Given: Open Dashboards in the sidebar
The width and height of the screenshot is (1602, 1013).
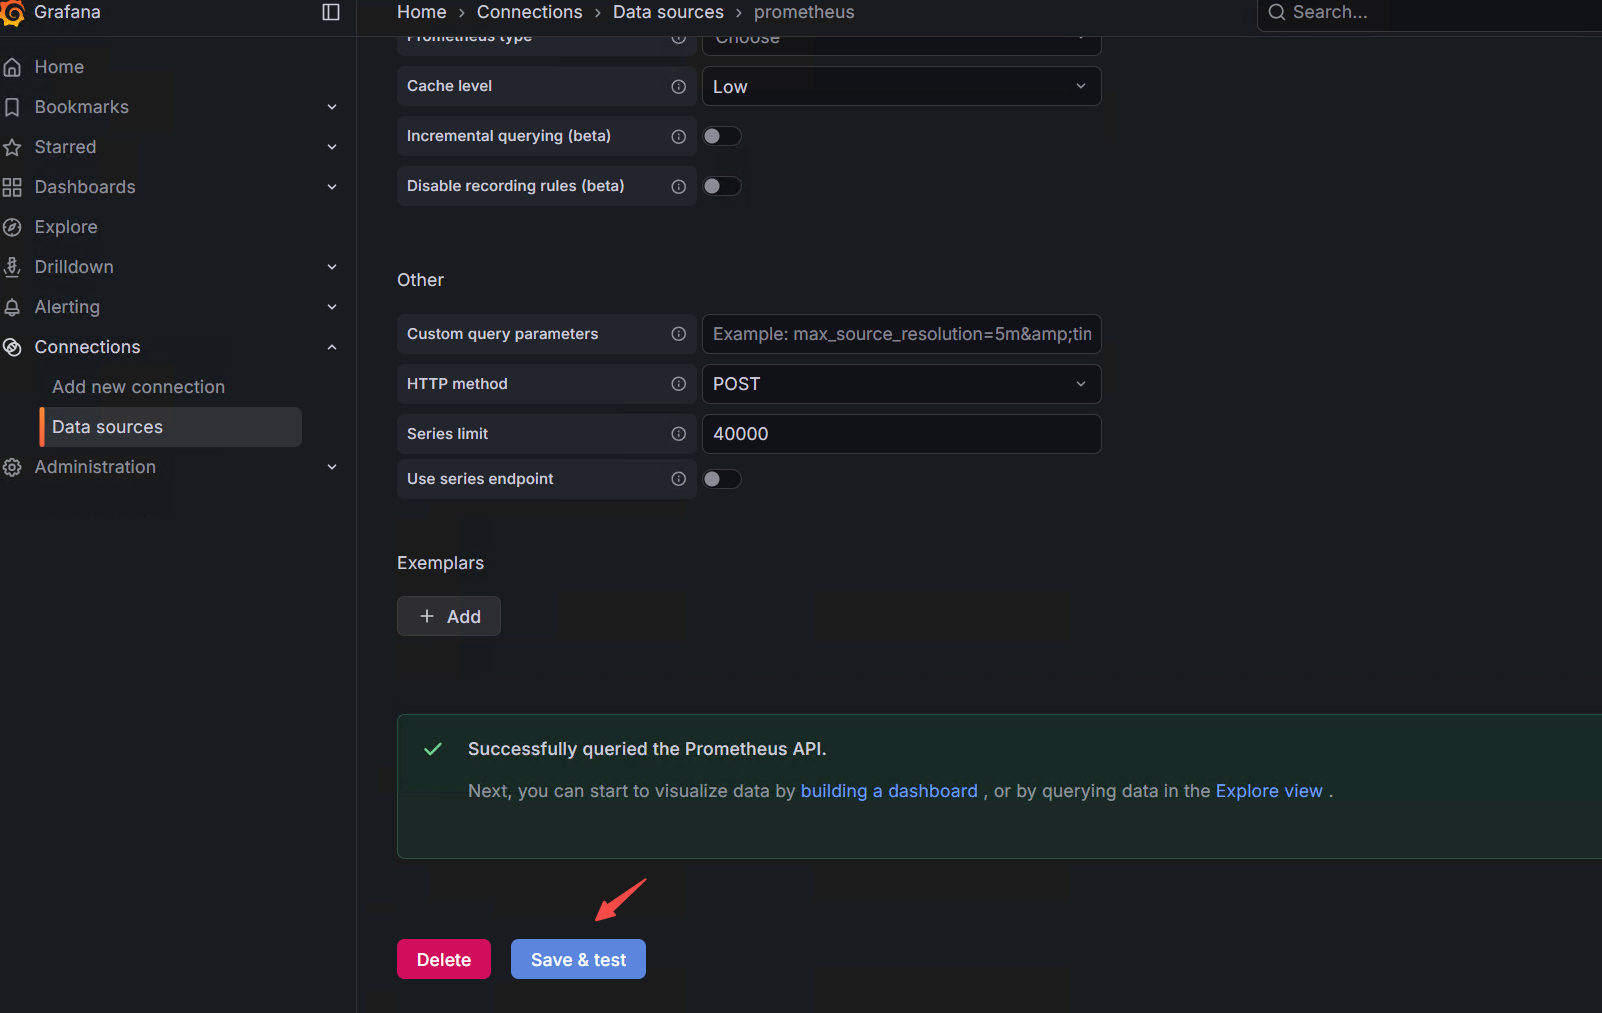Looking at the screenshot, I should (x=85, y=187).
